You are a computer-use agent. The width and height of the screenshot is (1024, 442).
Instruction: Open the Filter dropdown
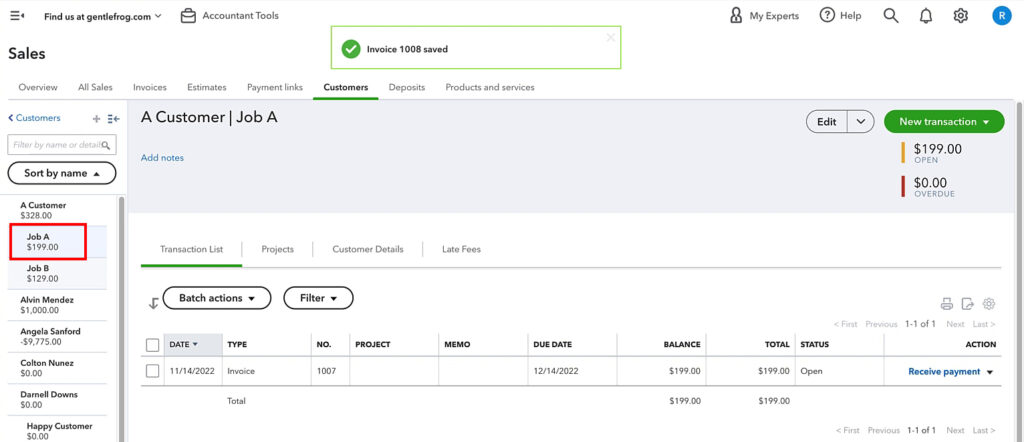click(x=318, y=298)
